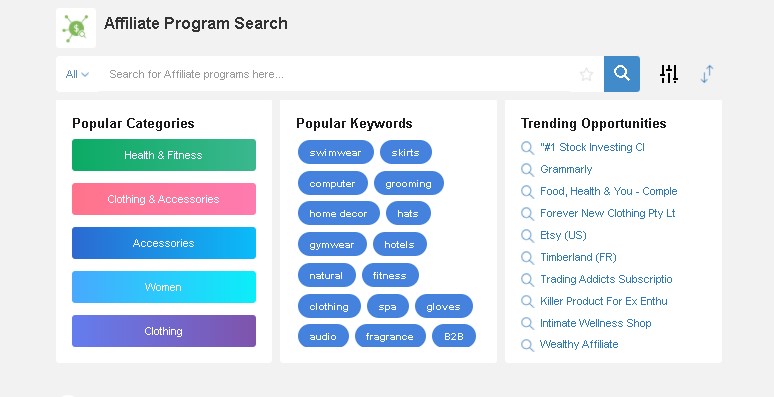Open the filter sliders icon
This screenshot has width=774, height=397.
pos(669,74)
